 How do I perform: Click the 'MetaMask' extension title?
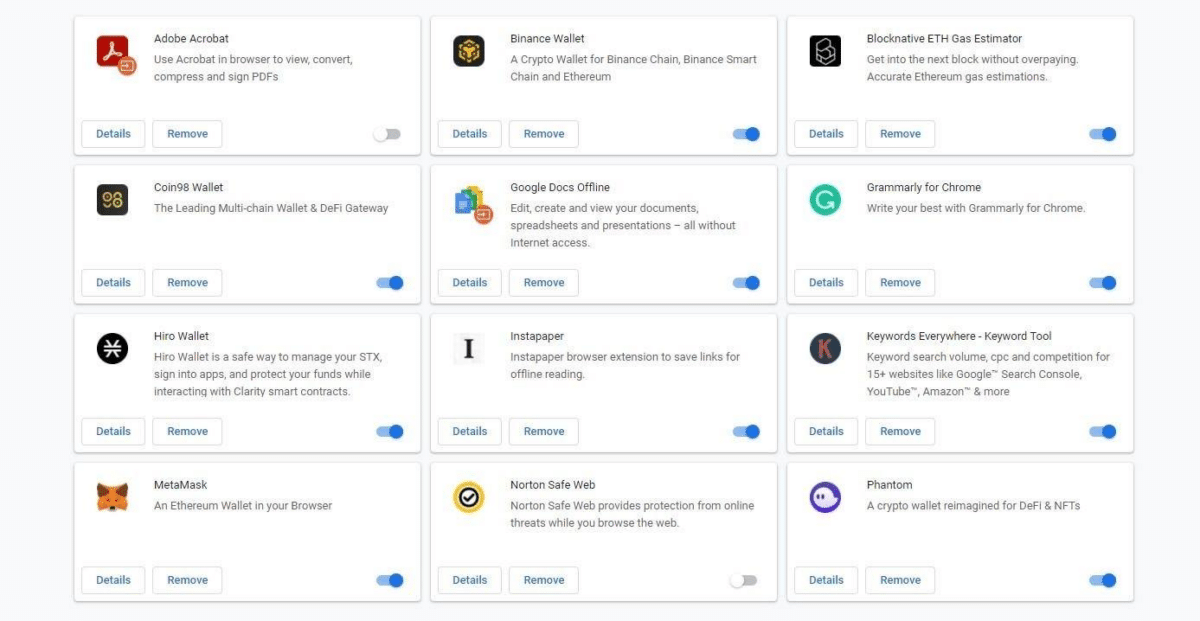(x=181, y=485)
